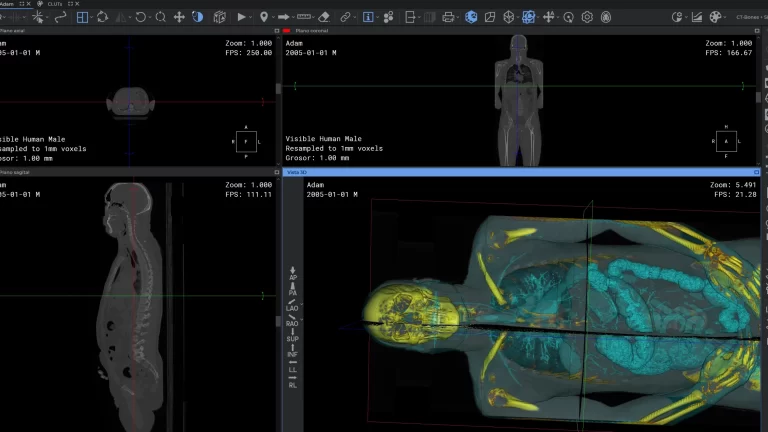
Task: Open the settings gear icon
Action: (587, 17)
